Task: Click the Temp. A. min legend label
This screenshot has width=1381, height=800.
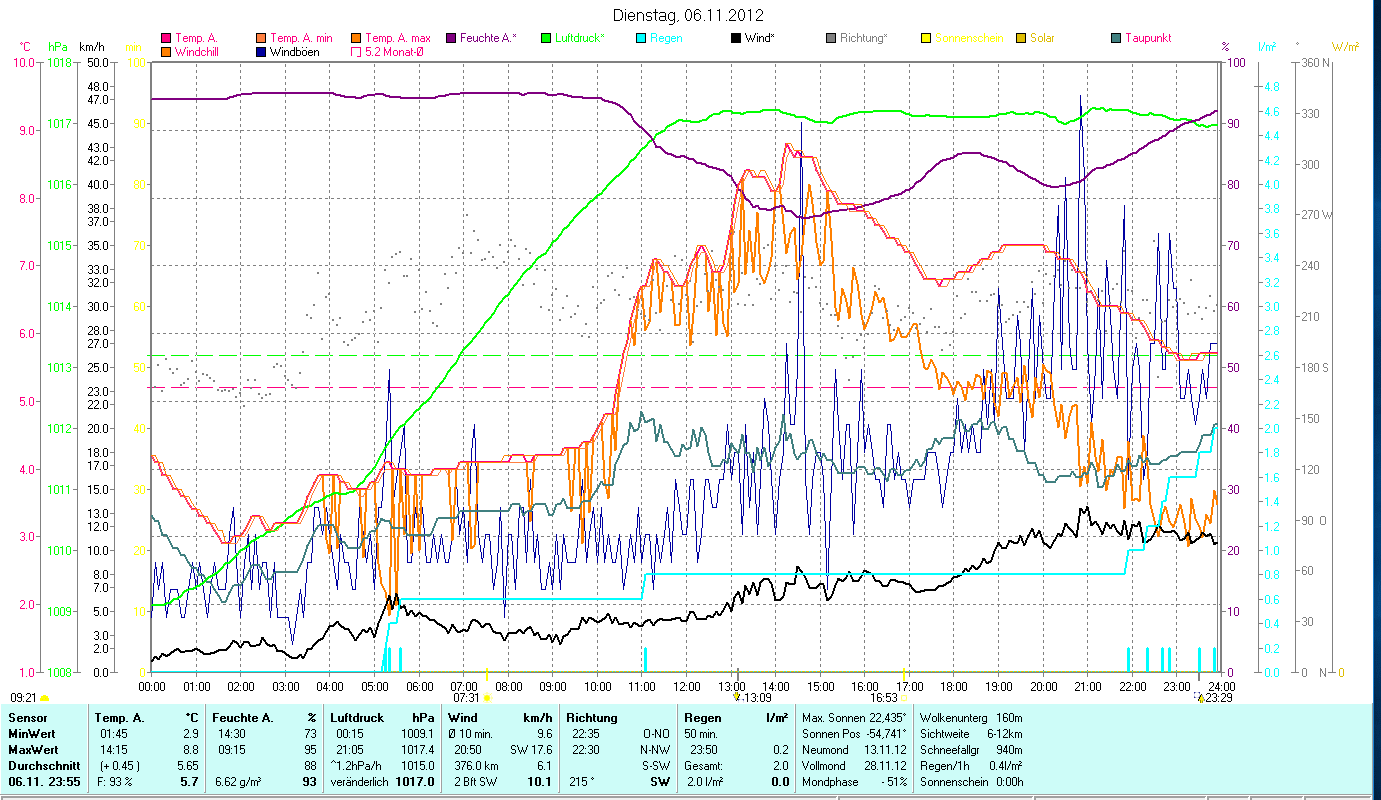Action: coord(301,38)
